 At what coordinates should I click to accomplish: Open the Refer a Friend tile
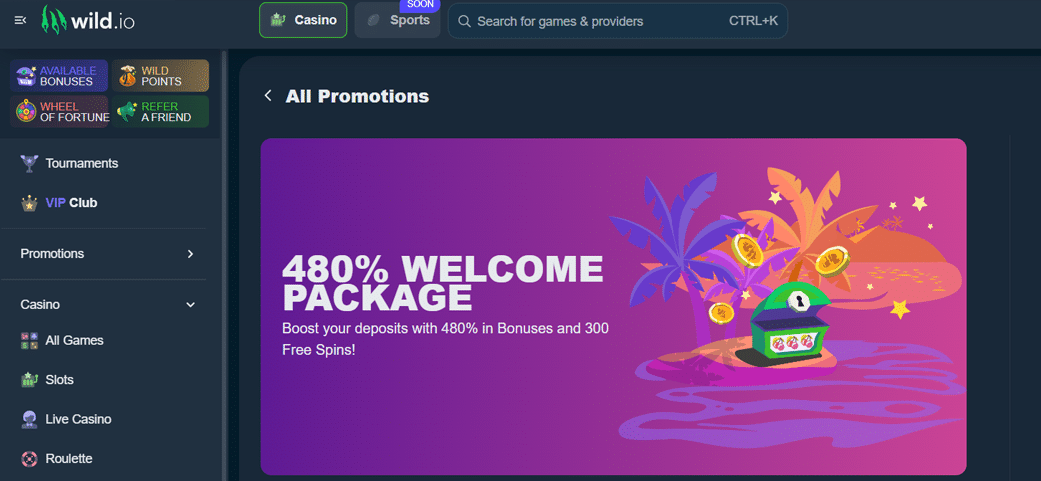pos(160,111)
